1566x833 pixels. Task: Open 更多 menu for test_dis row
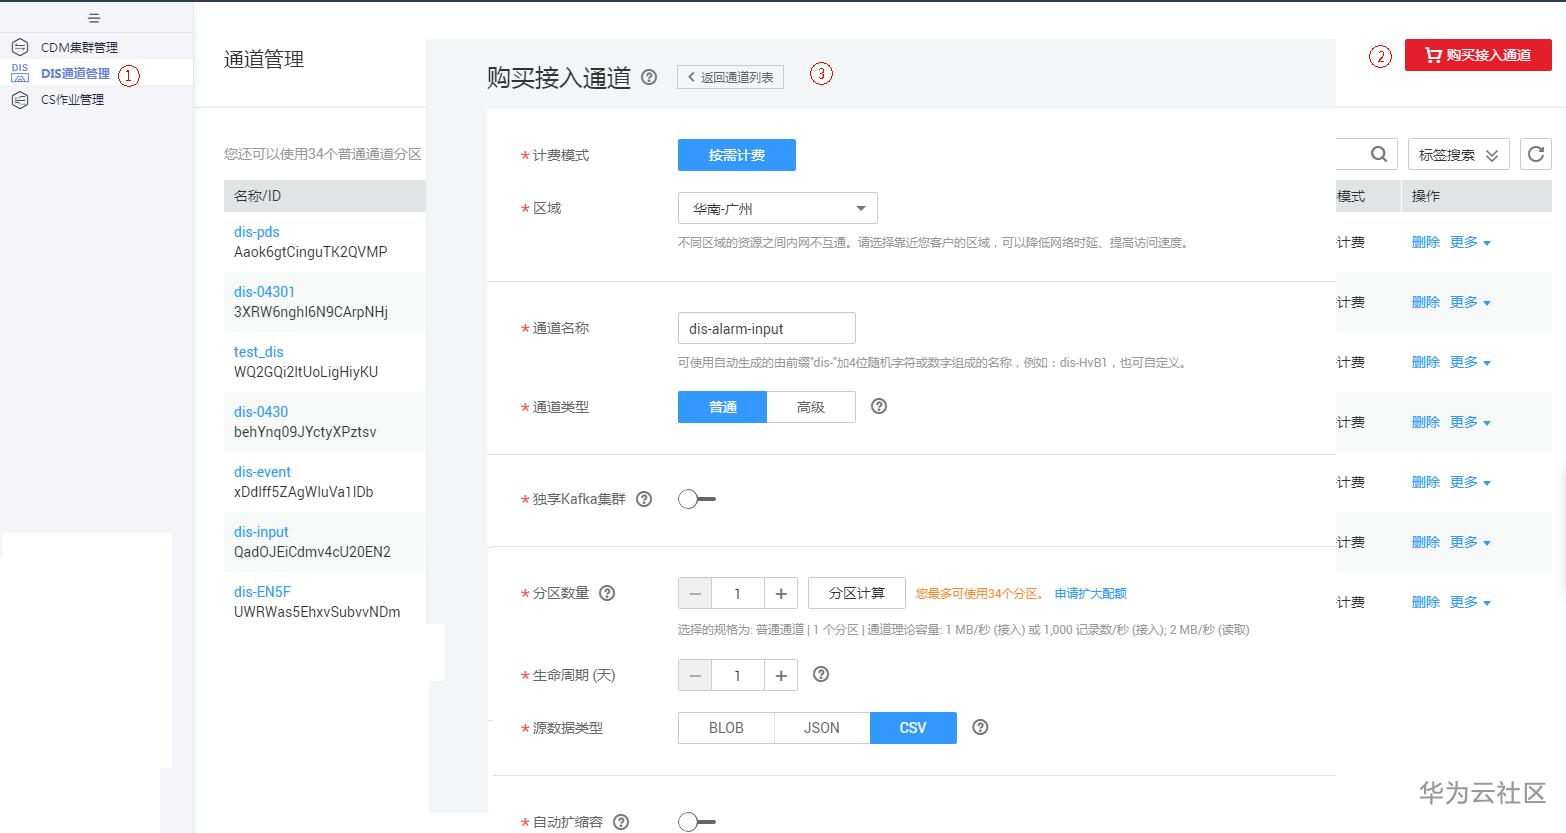1470,362
